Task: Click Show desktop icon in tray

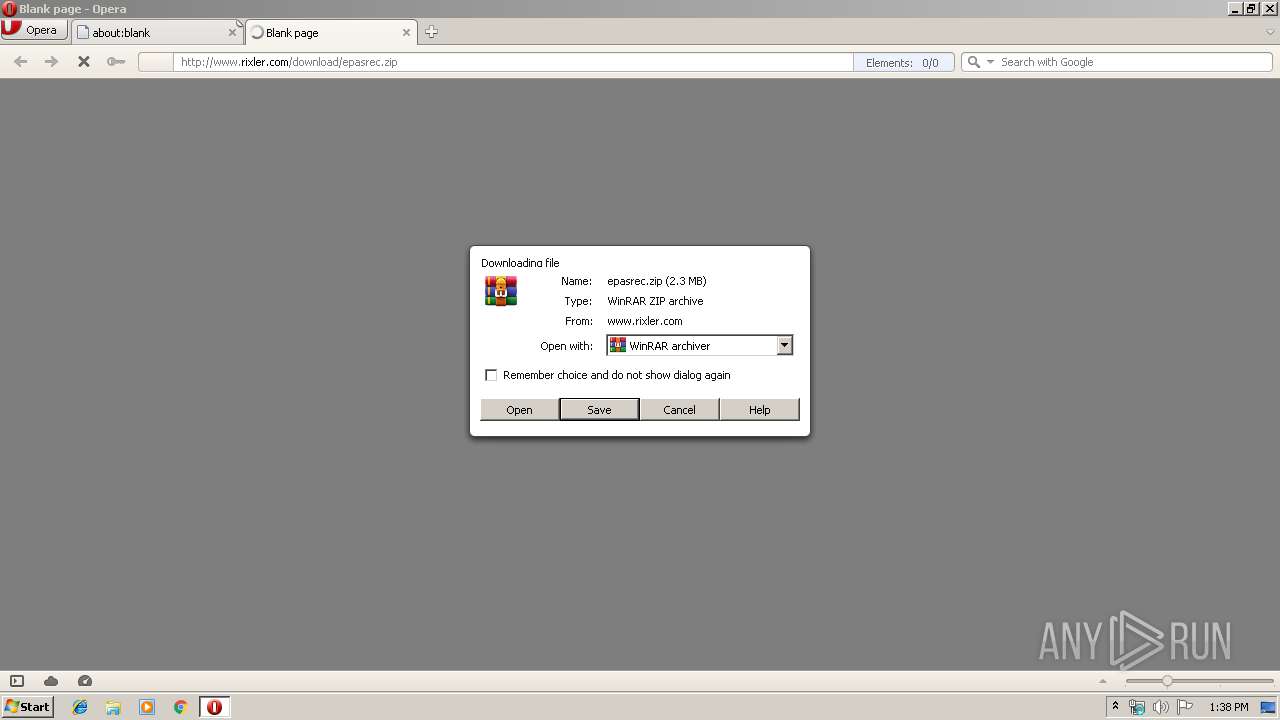Action: 1269,707
